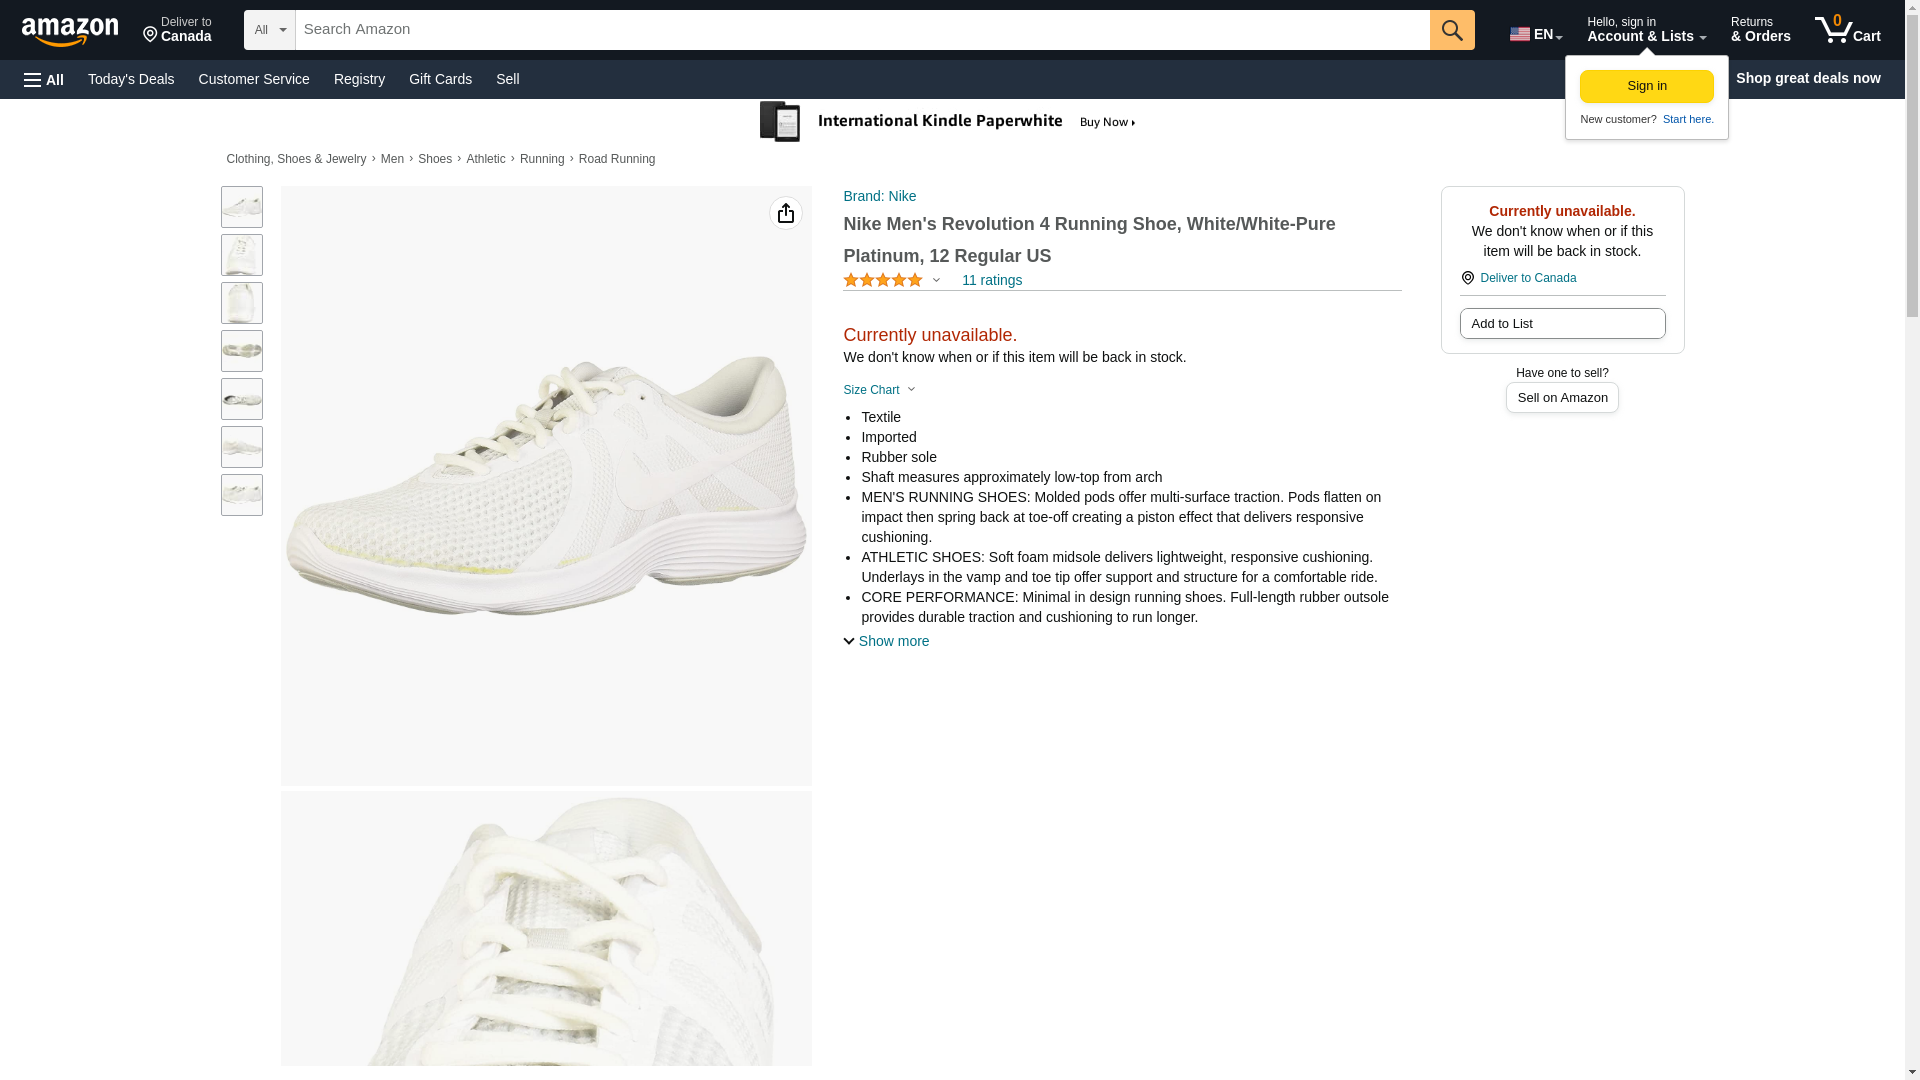Type in the Search Amazon field
Image resolution: width=1920 pixels, height=1080 pixels.
coord(861,30)
